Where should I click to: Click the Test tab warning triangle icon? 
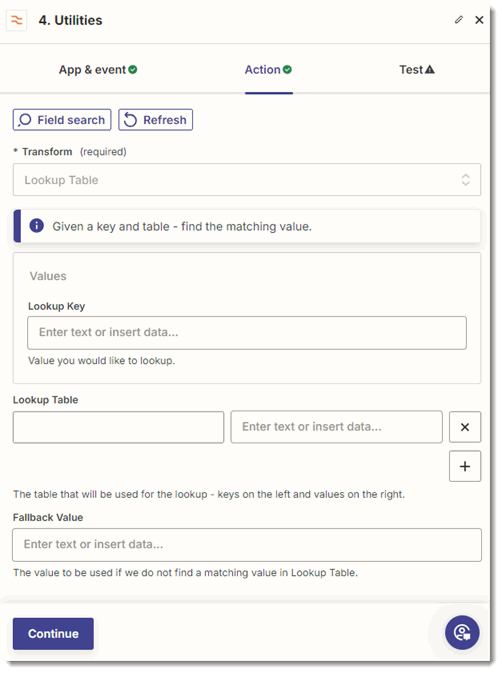[x=429, y=69]
